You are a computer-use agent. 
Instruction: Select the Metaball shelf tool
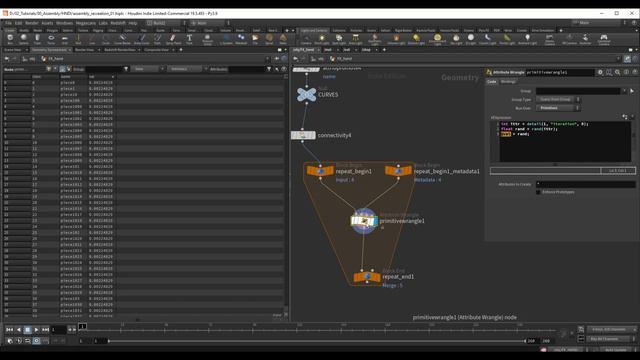[x=241, y=39]
